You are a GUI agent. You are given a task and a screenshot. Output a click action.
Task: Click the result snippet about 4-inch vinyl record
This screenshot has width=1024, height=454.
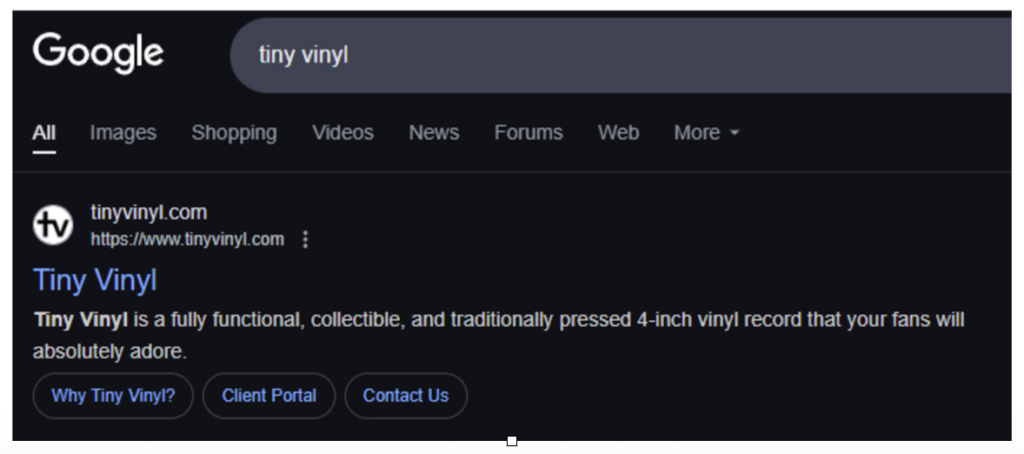499,336
